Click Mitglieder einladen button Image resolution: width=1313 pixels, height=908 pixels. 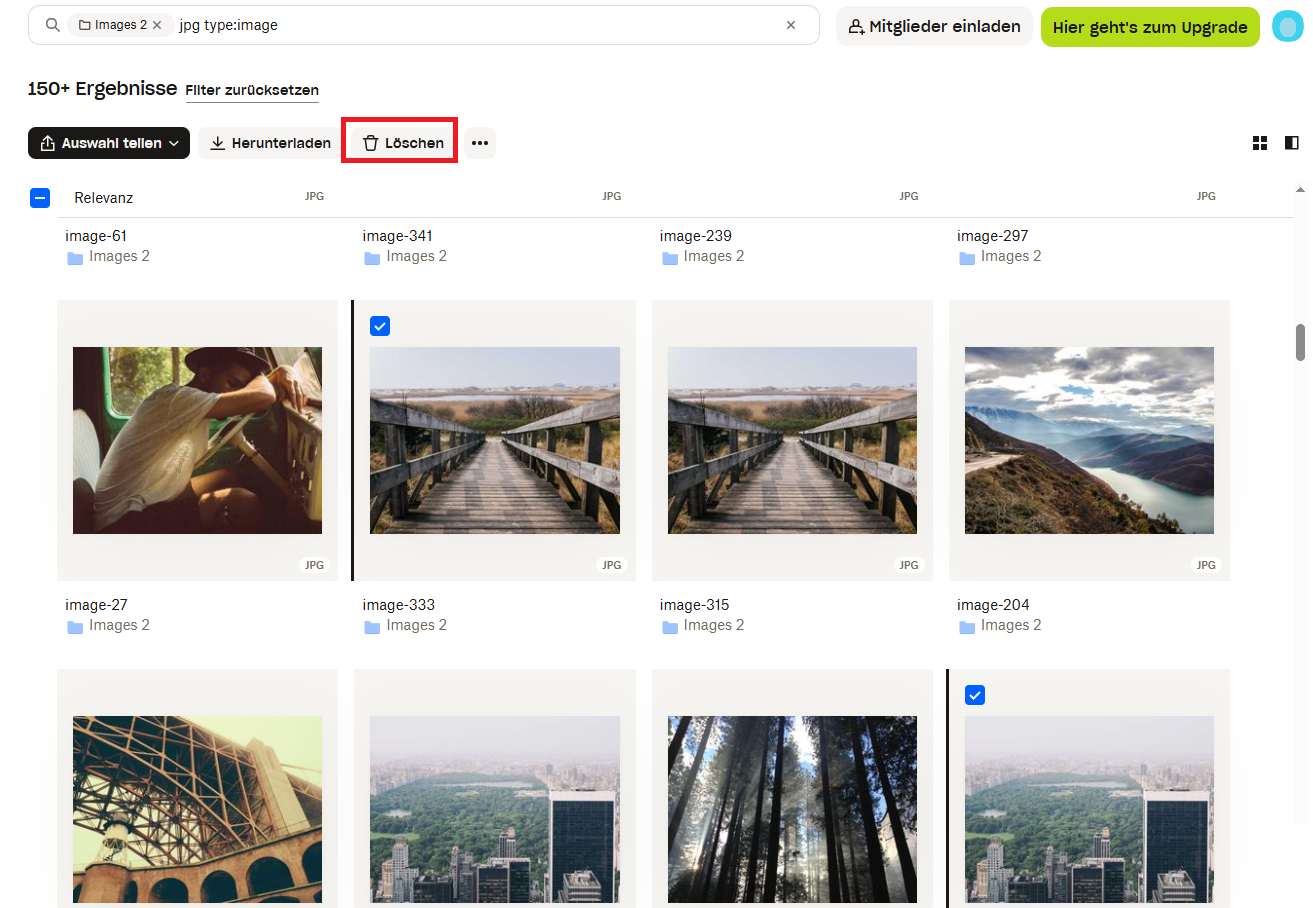coord(934,26)
